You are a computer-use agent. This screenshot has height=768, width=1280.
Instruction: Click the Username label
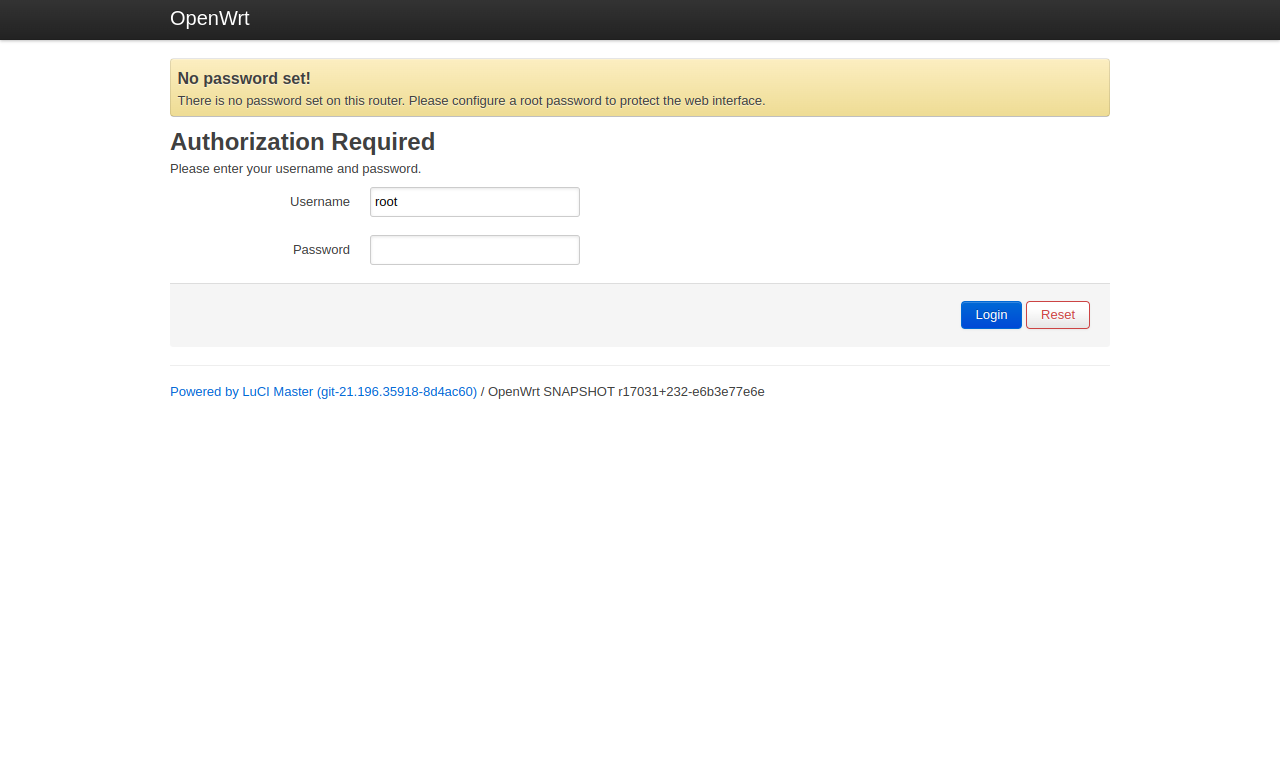[x=320, y=202]
